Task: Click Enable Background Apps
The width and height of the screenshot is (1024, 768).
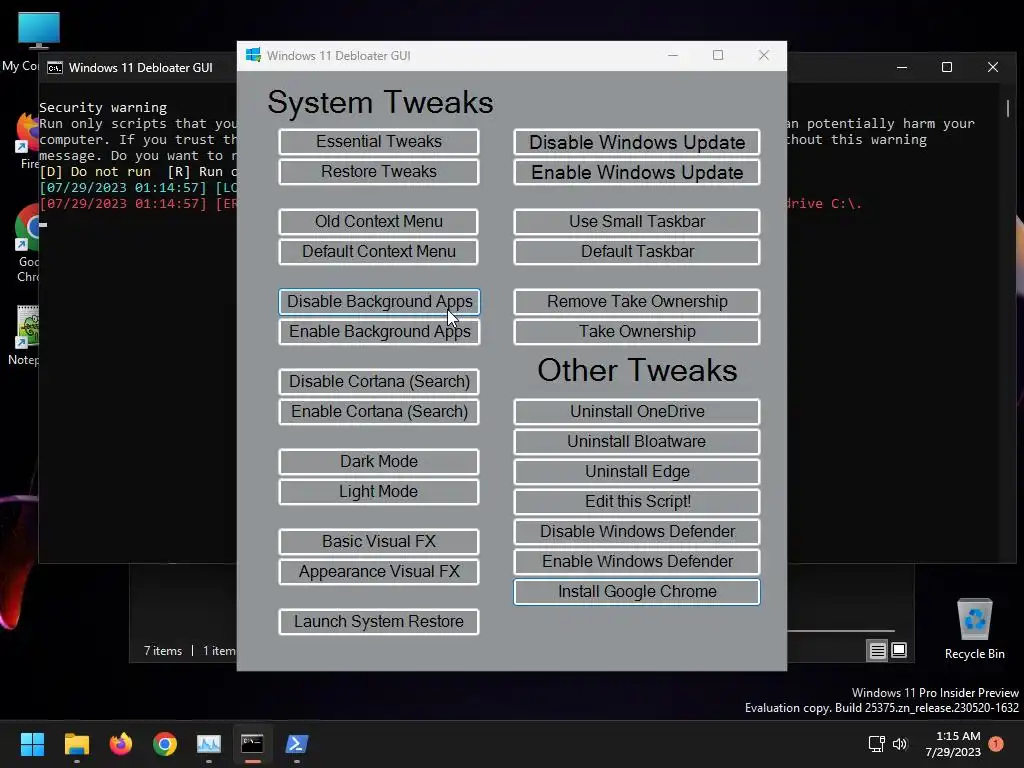Action: pyautogui.click(x=379, y=332)
